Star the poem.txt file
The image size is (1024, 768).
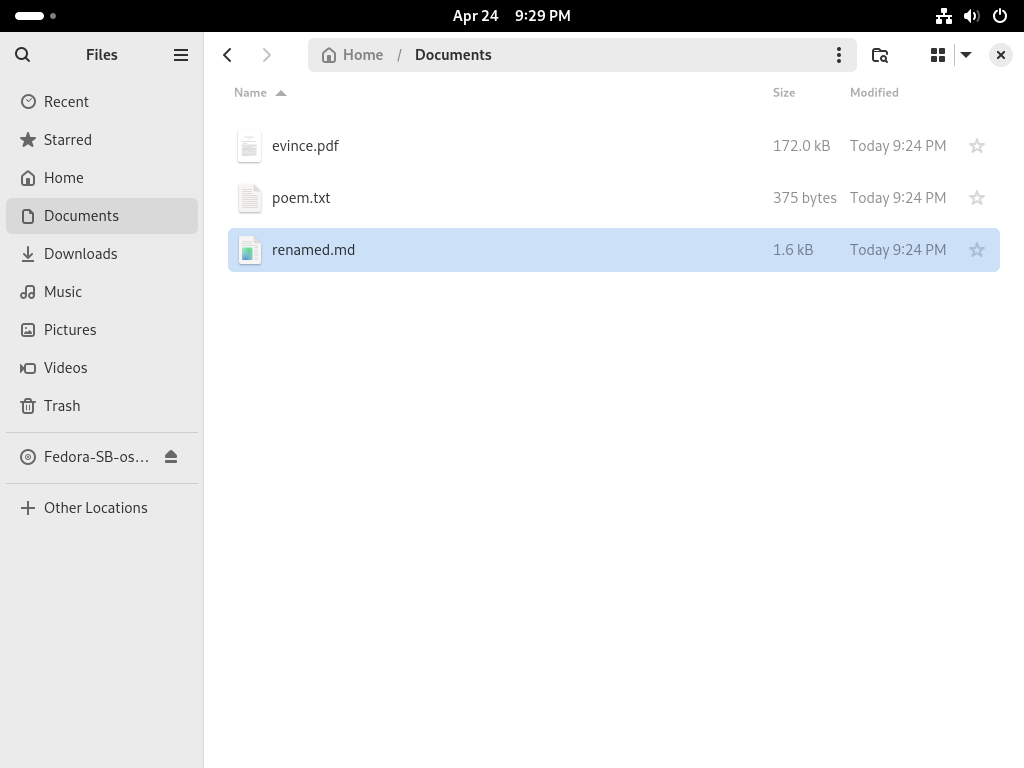(977, 198)
